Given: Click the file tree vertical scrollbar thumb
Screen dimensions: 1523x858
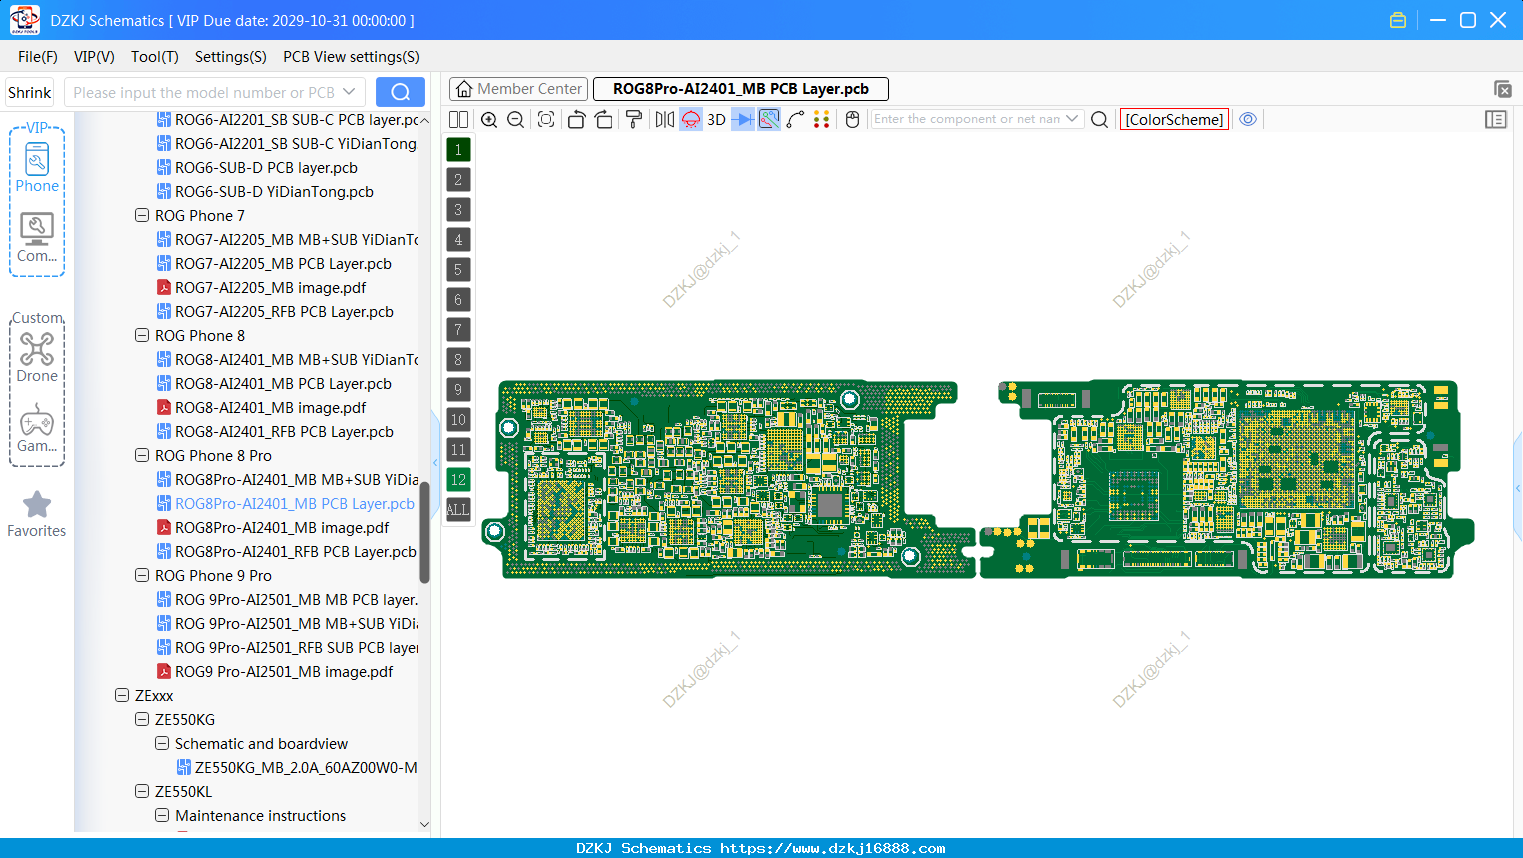Looking at the screenshot, I should [424, 532].
